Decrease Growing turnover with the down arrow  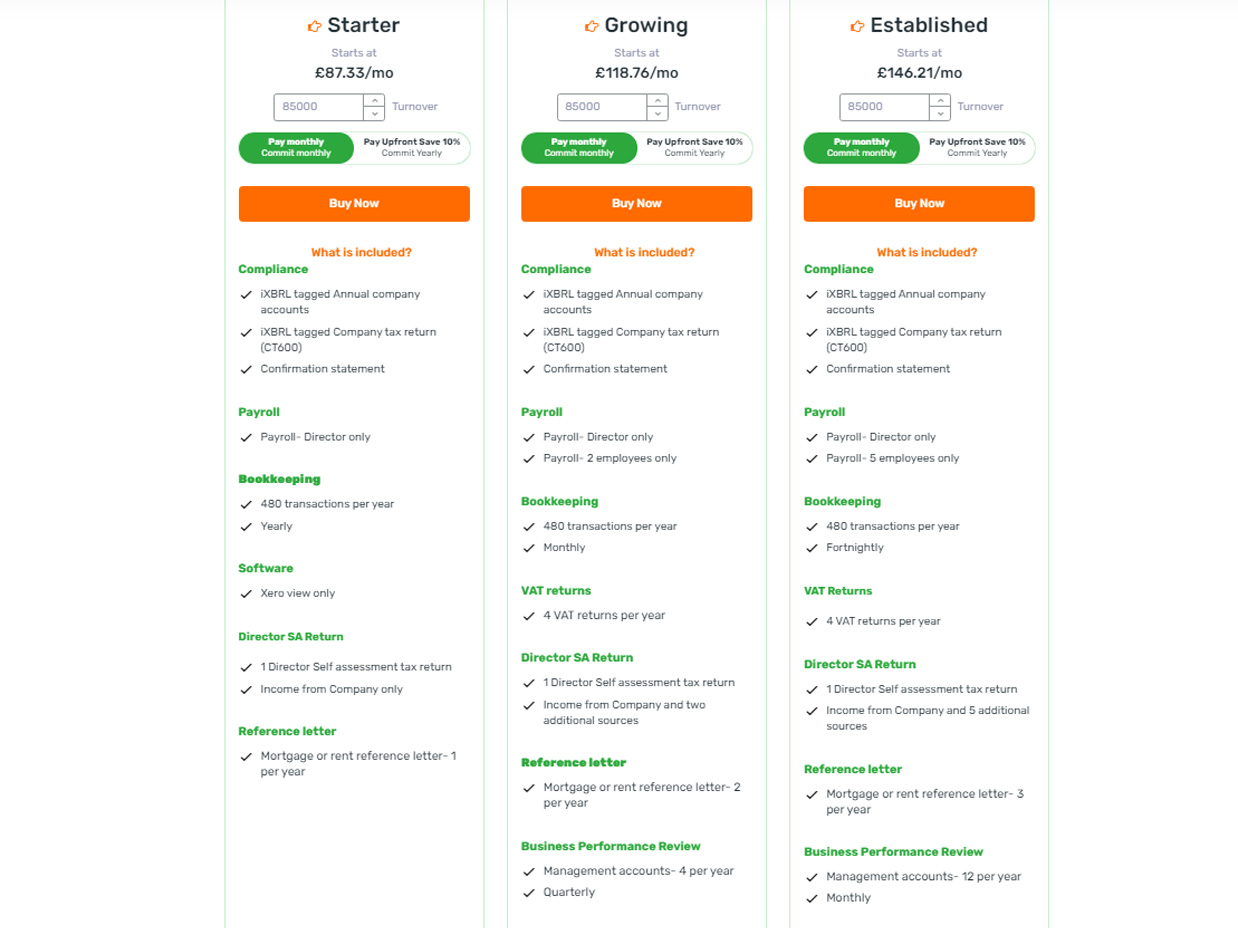(x=657, y=113)
